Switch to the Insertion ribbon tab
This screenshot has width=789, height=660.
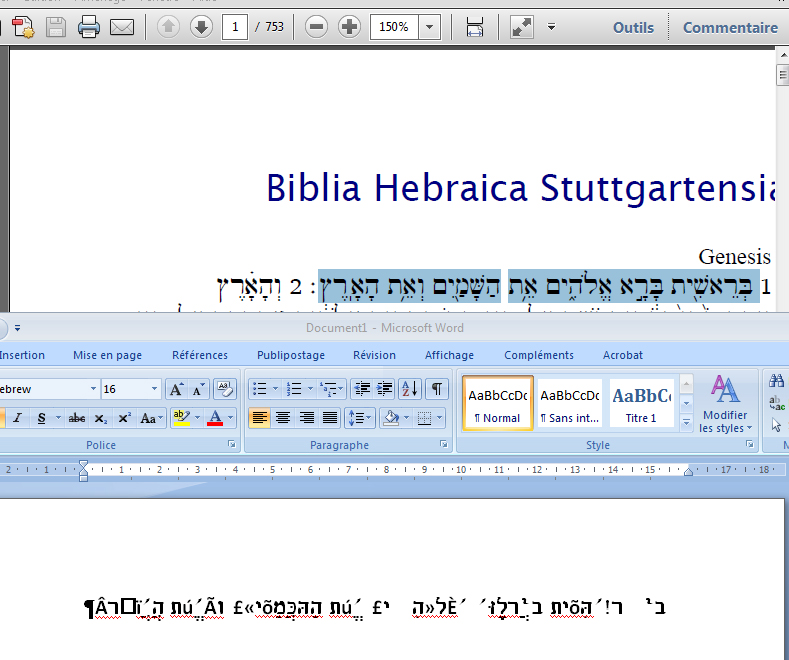(x=22, y=355)
